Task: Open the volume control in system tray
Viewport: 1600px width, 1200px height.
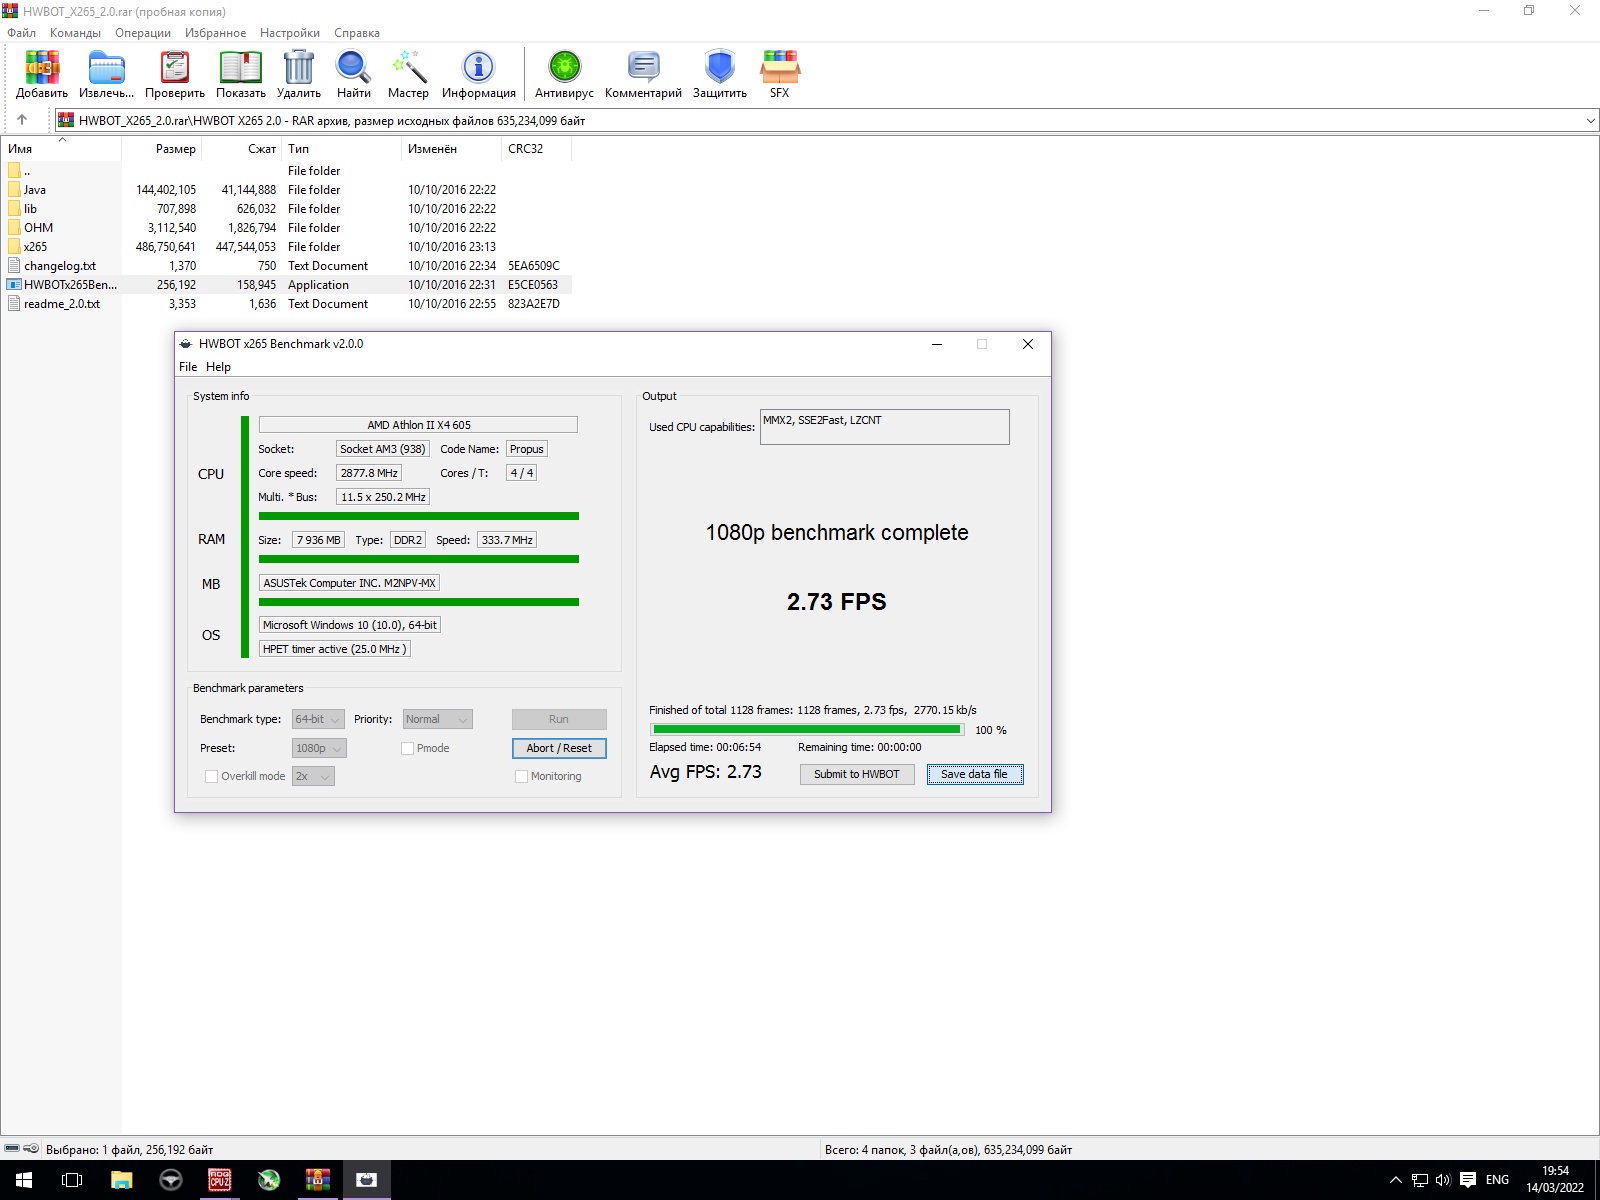Action: (1443, 1180)
